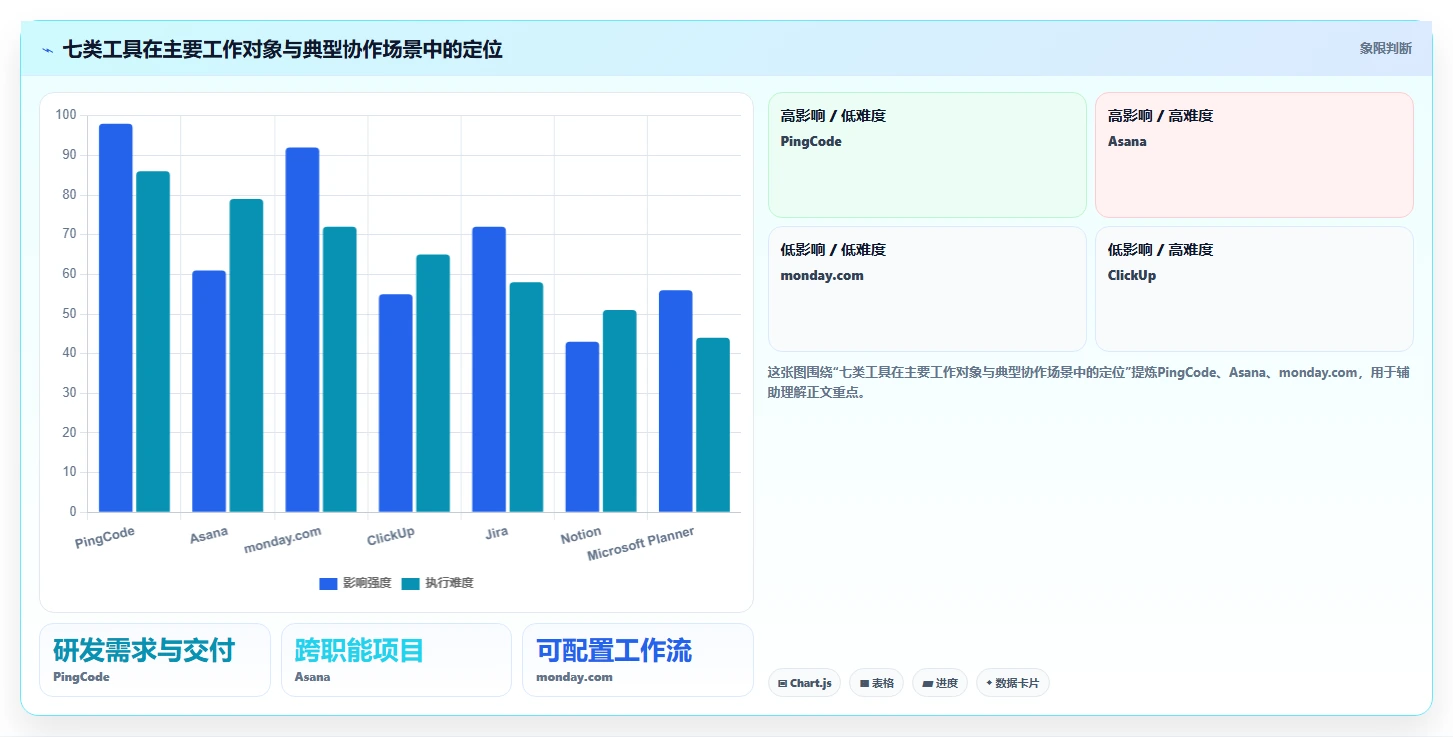
Task: Click the 象限判断 label in the header
Action: [1385, 48]
